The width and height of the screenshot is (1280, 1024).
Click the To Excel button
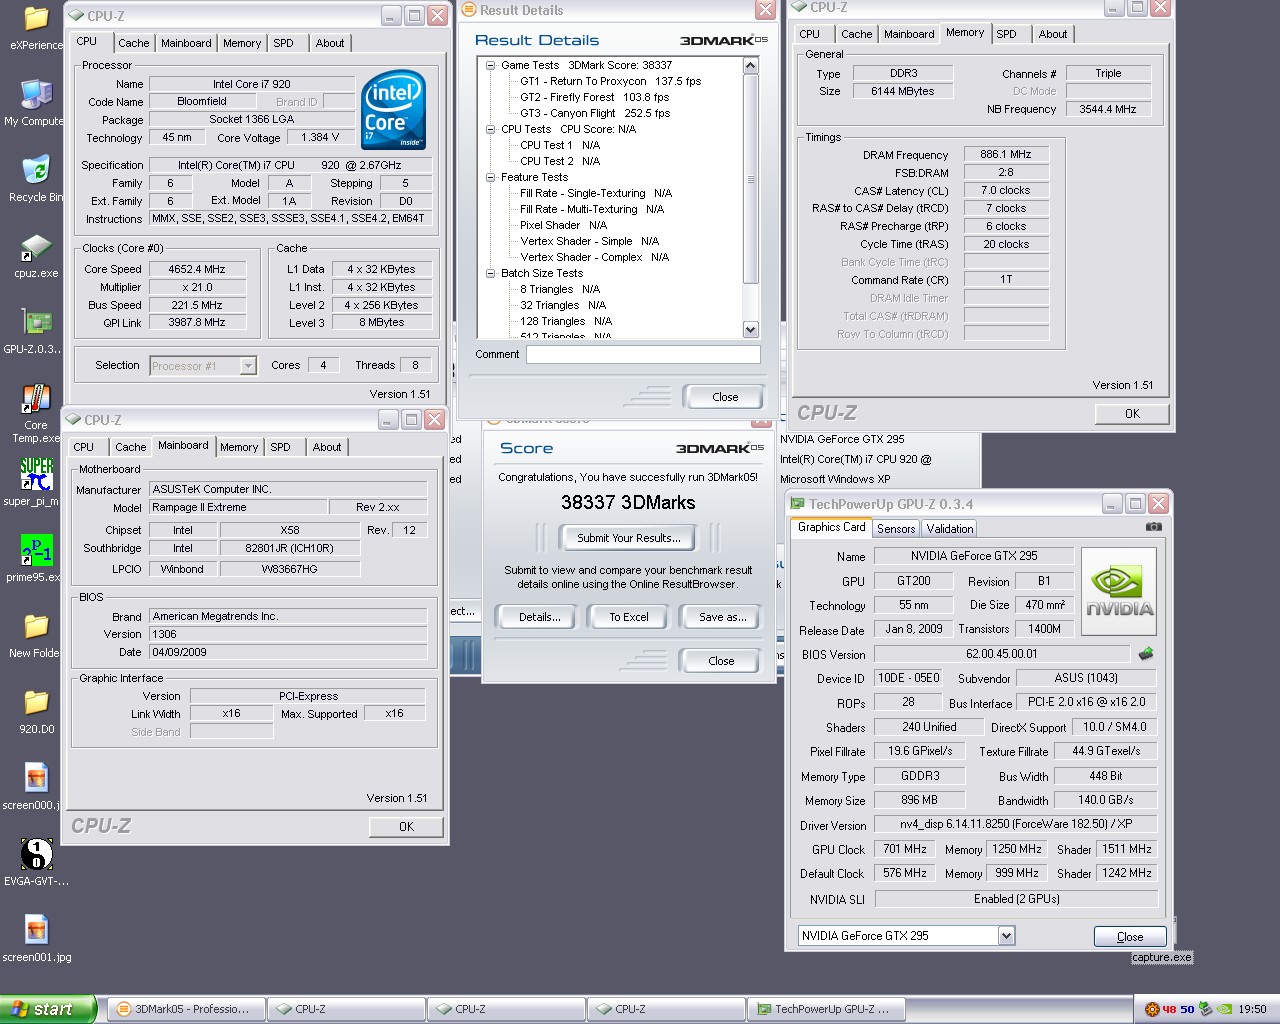pos(629,617)
